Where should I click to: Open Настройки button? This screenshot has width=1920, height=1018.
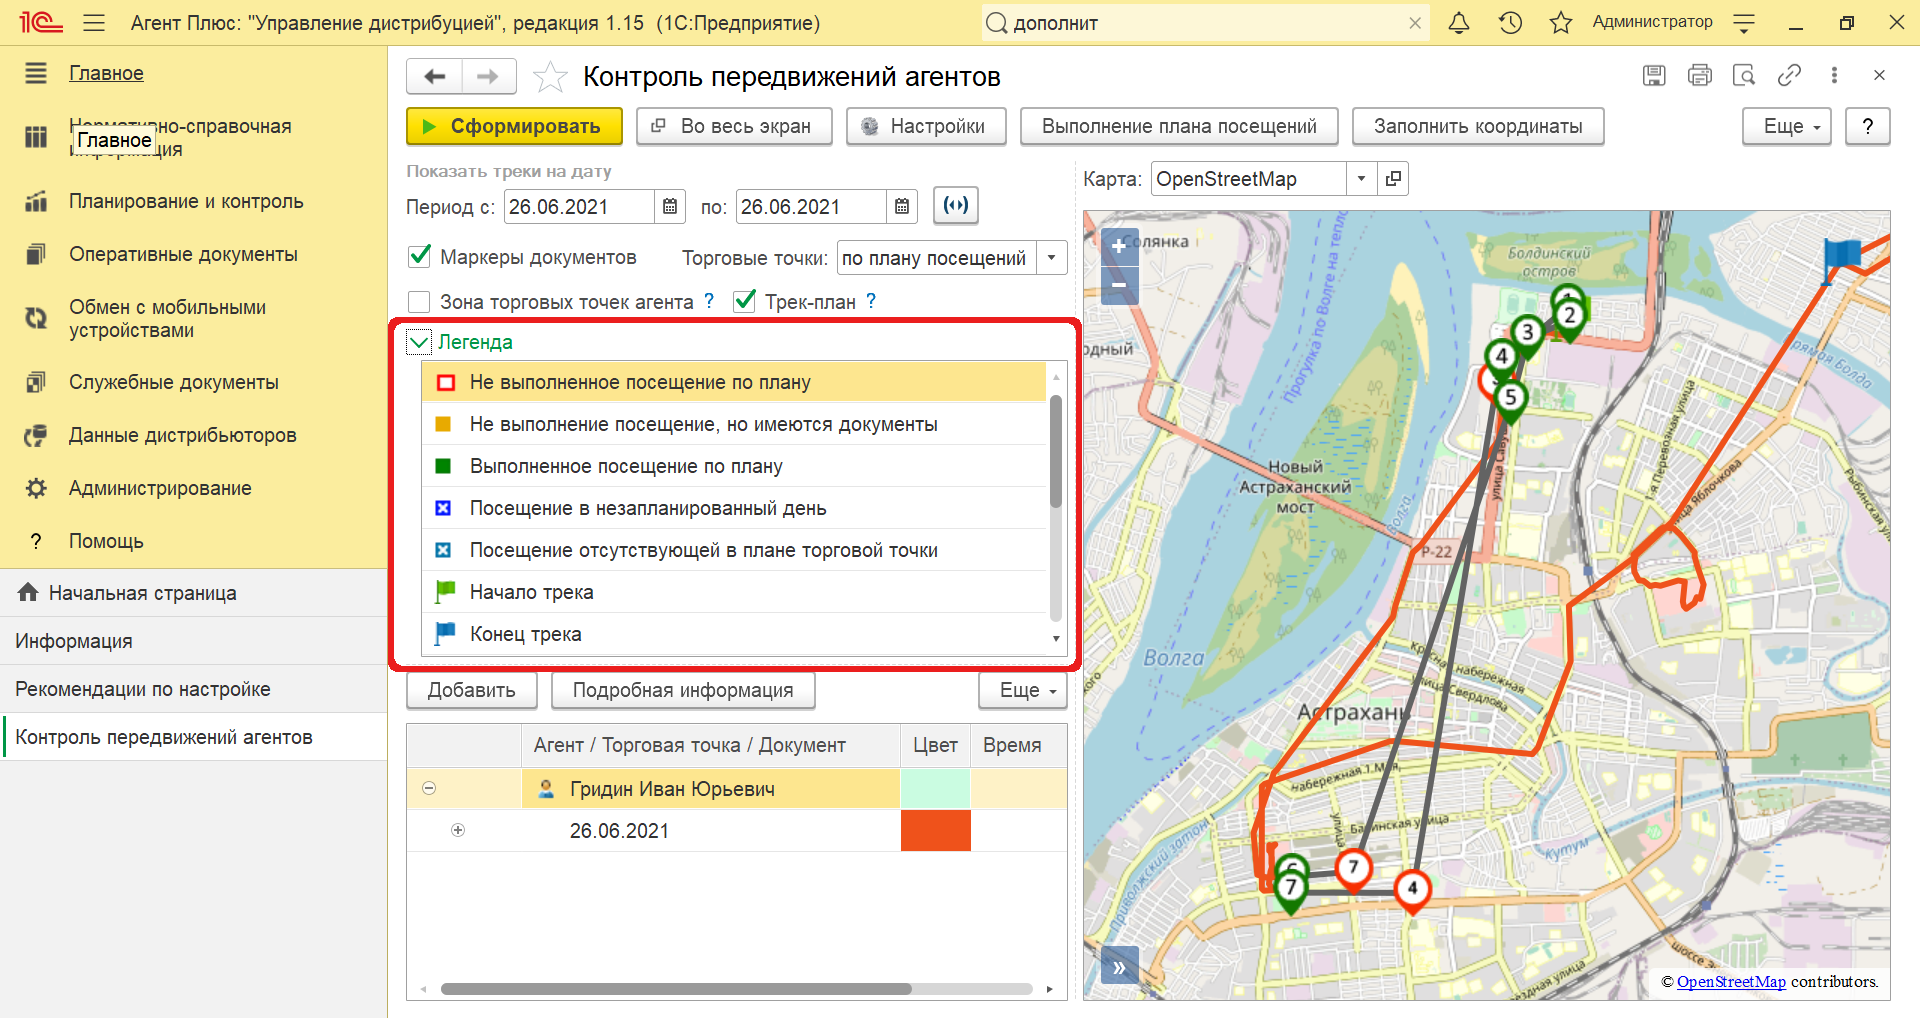point(926,127)
